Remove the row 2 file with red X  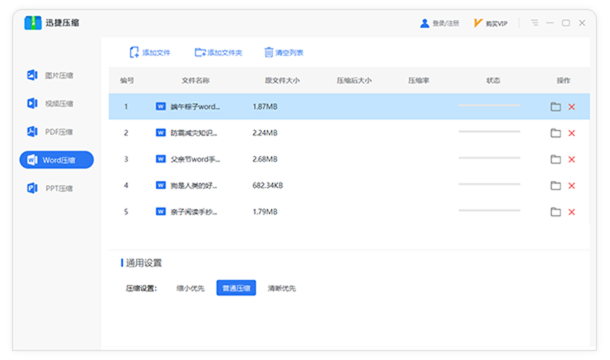pos(571,133)
